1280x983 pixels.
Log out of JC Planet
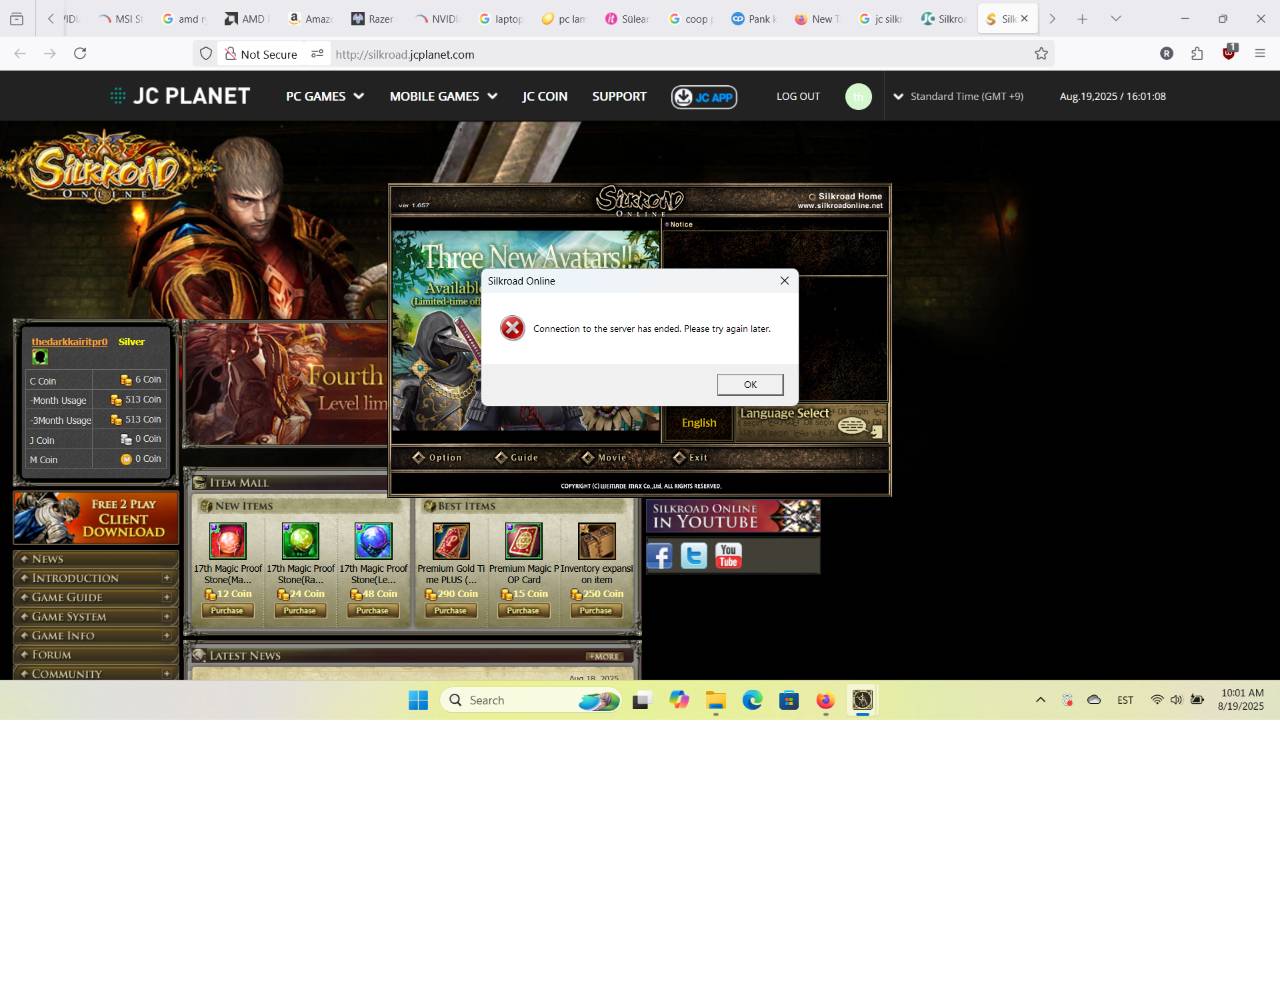[x=798, y=97]
